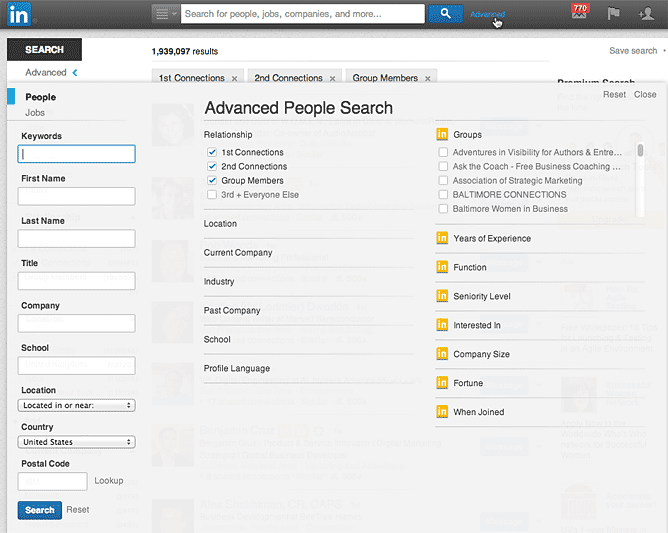Select the People search type

coord(40,97)
